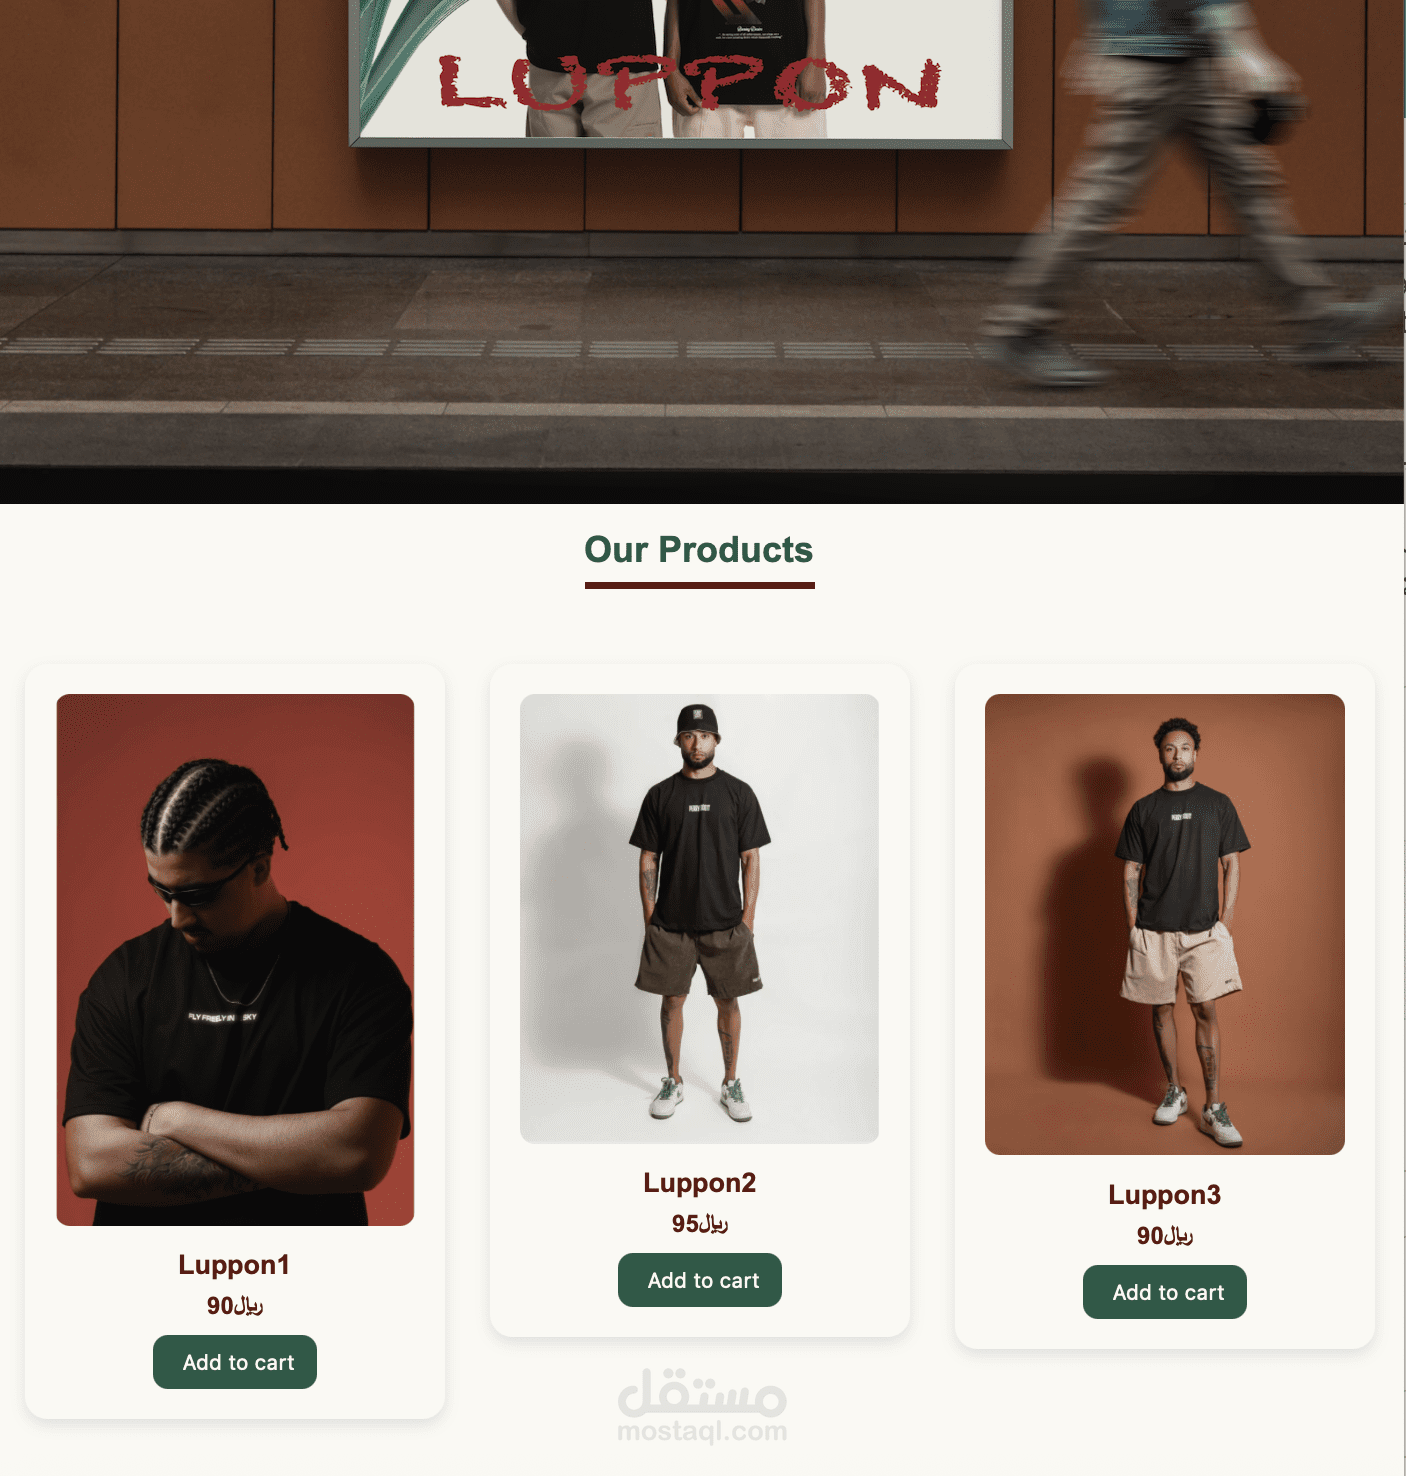This screenshot has width=1406, height=1476.
Task: Open the Luppon3 product image
Action: [1165, 924]
